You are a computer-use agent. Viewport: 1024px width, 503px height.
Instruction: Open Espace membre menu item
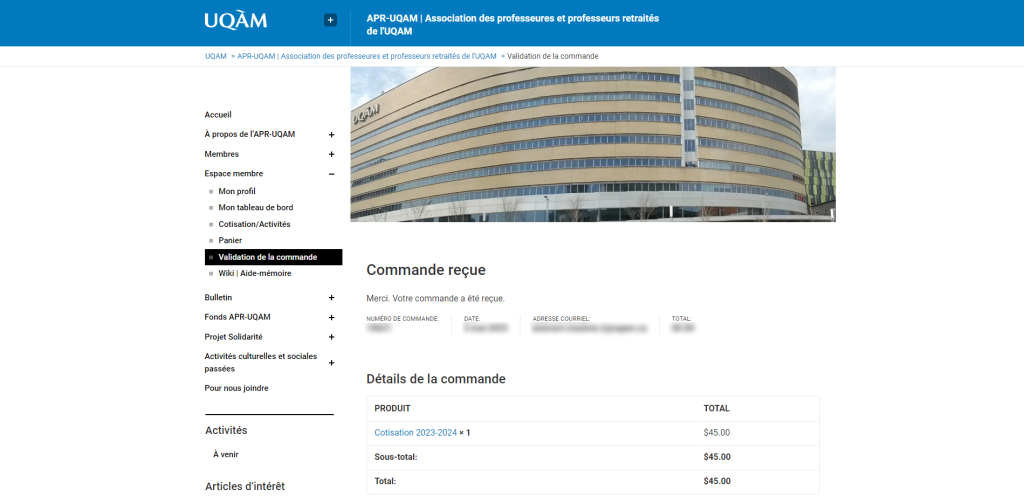point(234,174)
